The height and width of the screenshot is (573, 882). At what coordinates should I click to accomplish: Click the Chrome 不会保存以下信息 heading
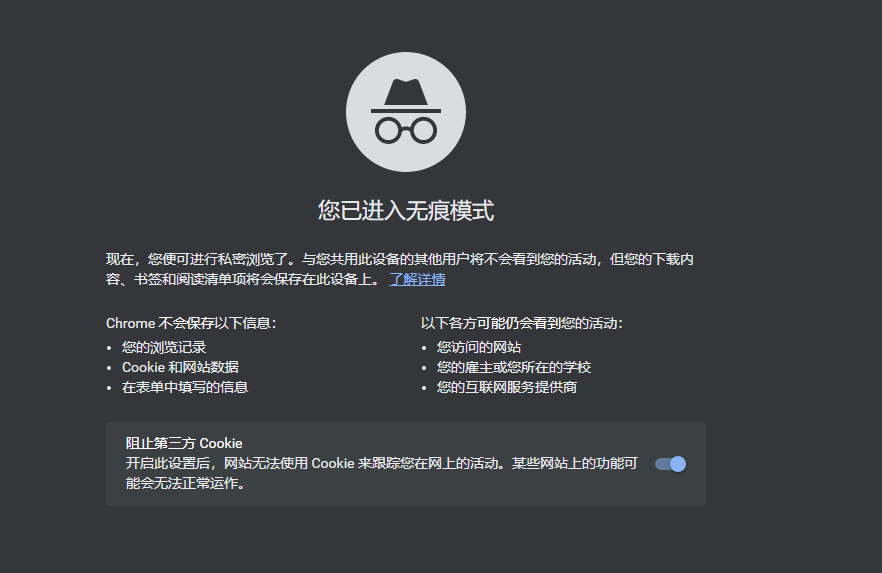[191, 323]
